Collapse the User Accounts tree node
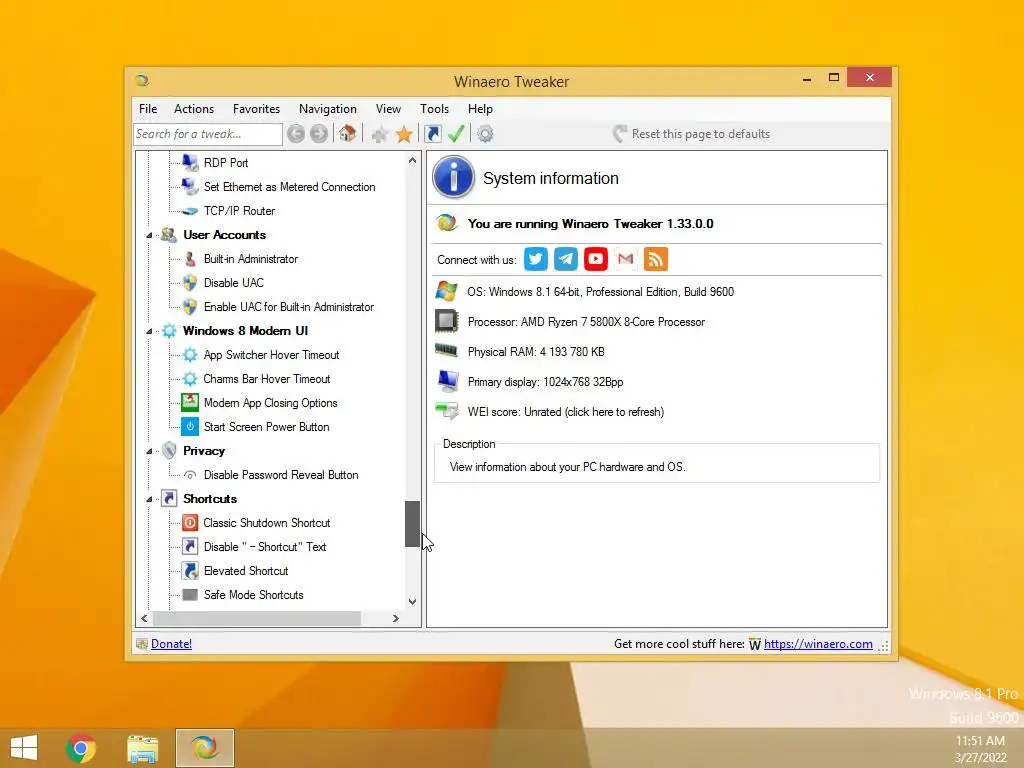Screen dimensions: 1024x768 coord(149,235)
